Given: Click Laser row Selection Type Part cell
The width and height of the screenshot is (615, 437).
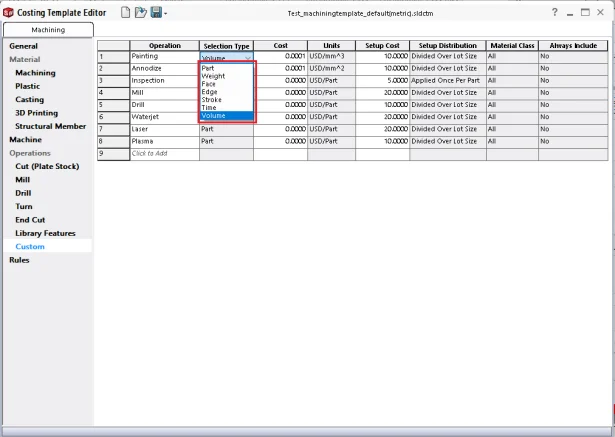Looking at the screenshot, I should pyautogui.click(x=226, y=129).
